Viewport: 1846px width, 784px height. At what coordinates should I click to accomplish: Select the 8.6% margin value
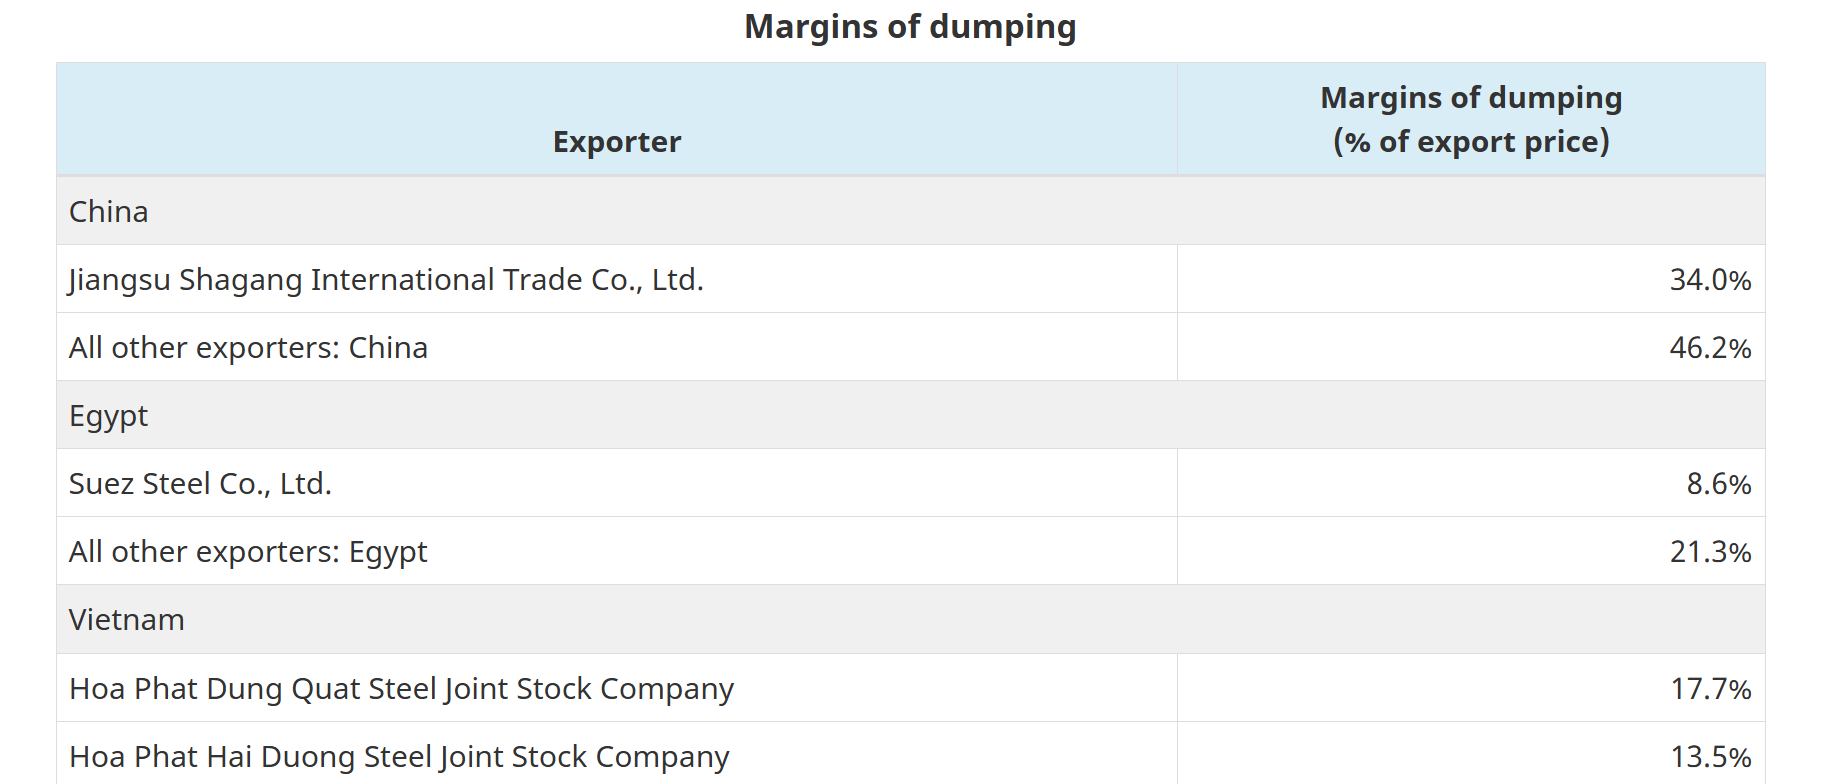[1718, 484]
